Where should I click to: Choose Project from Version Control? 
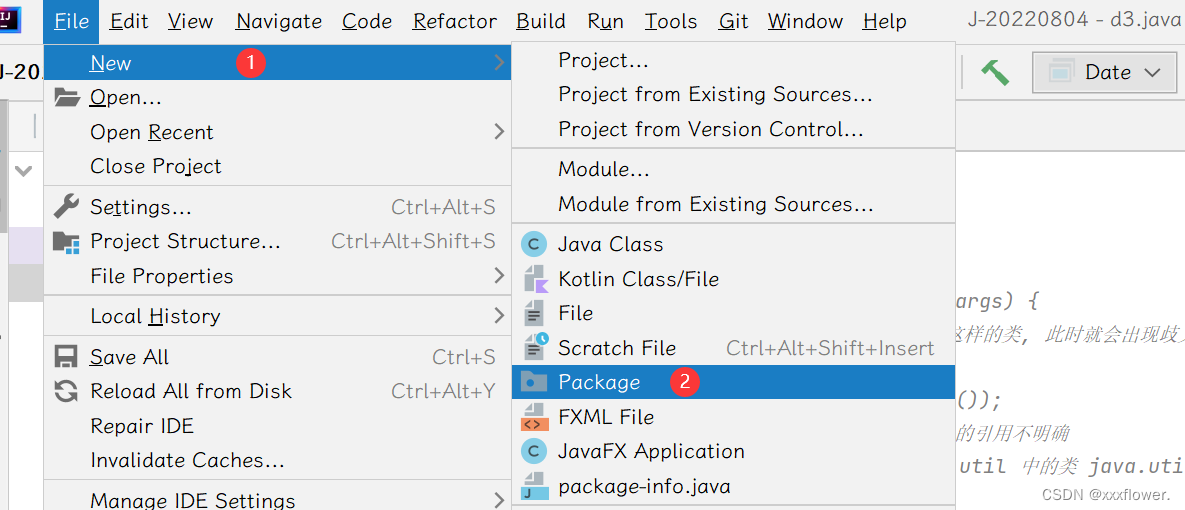pos(710,129)
